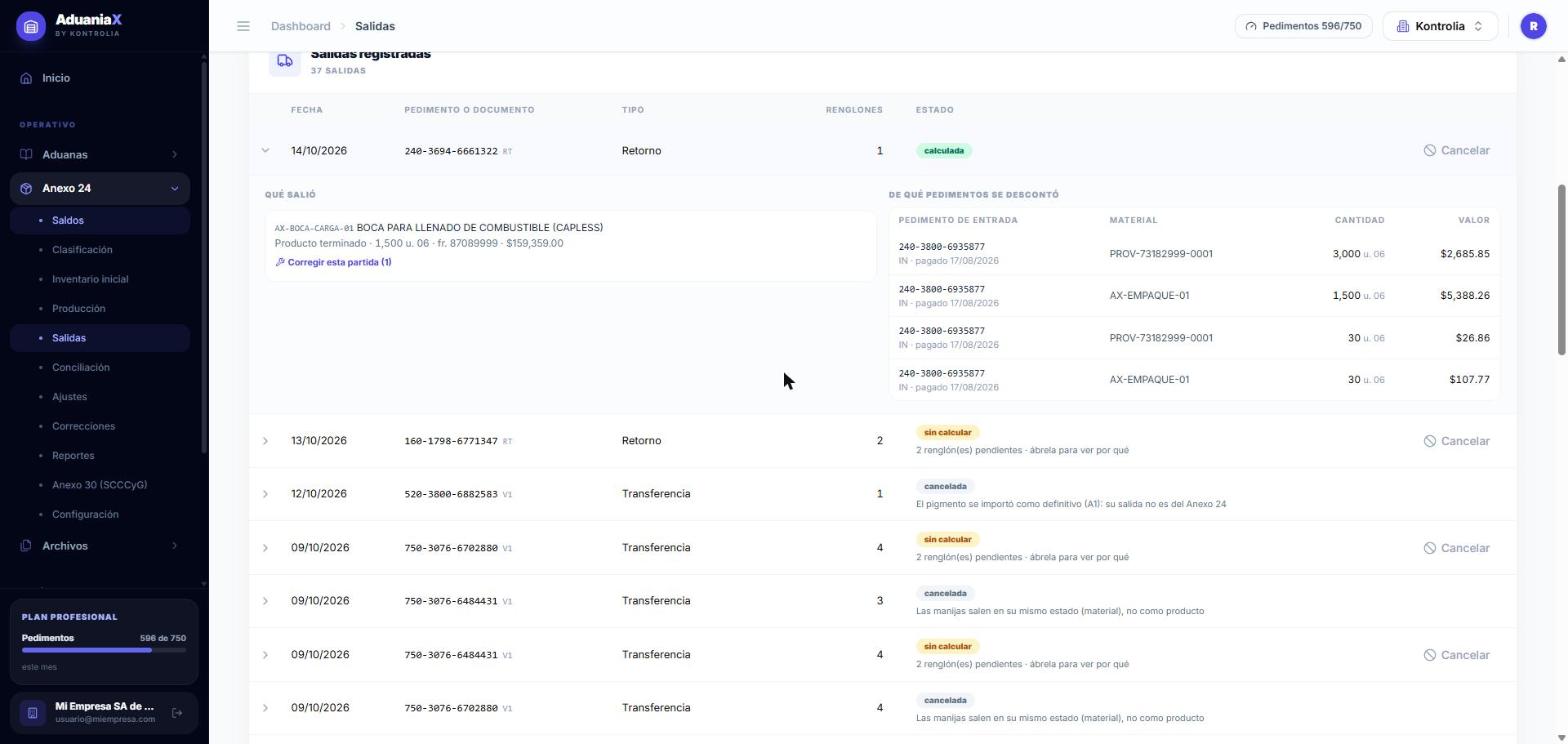Expand the Aduanas sidebar section chevron
The width and height of the screenshot is (1568, 744).
coord(174,155)
